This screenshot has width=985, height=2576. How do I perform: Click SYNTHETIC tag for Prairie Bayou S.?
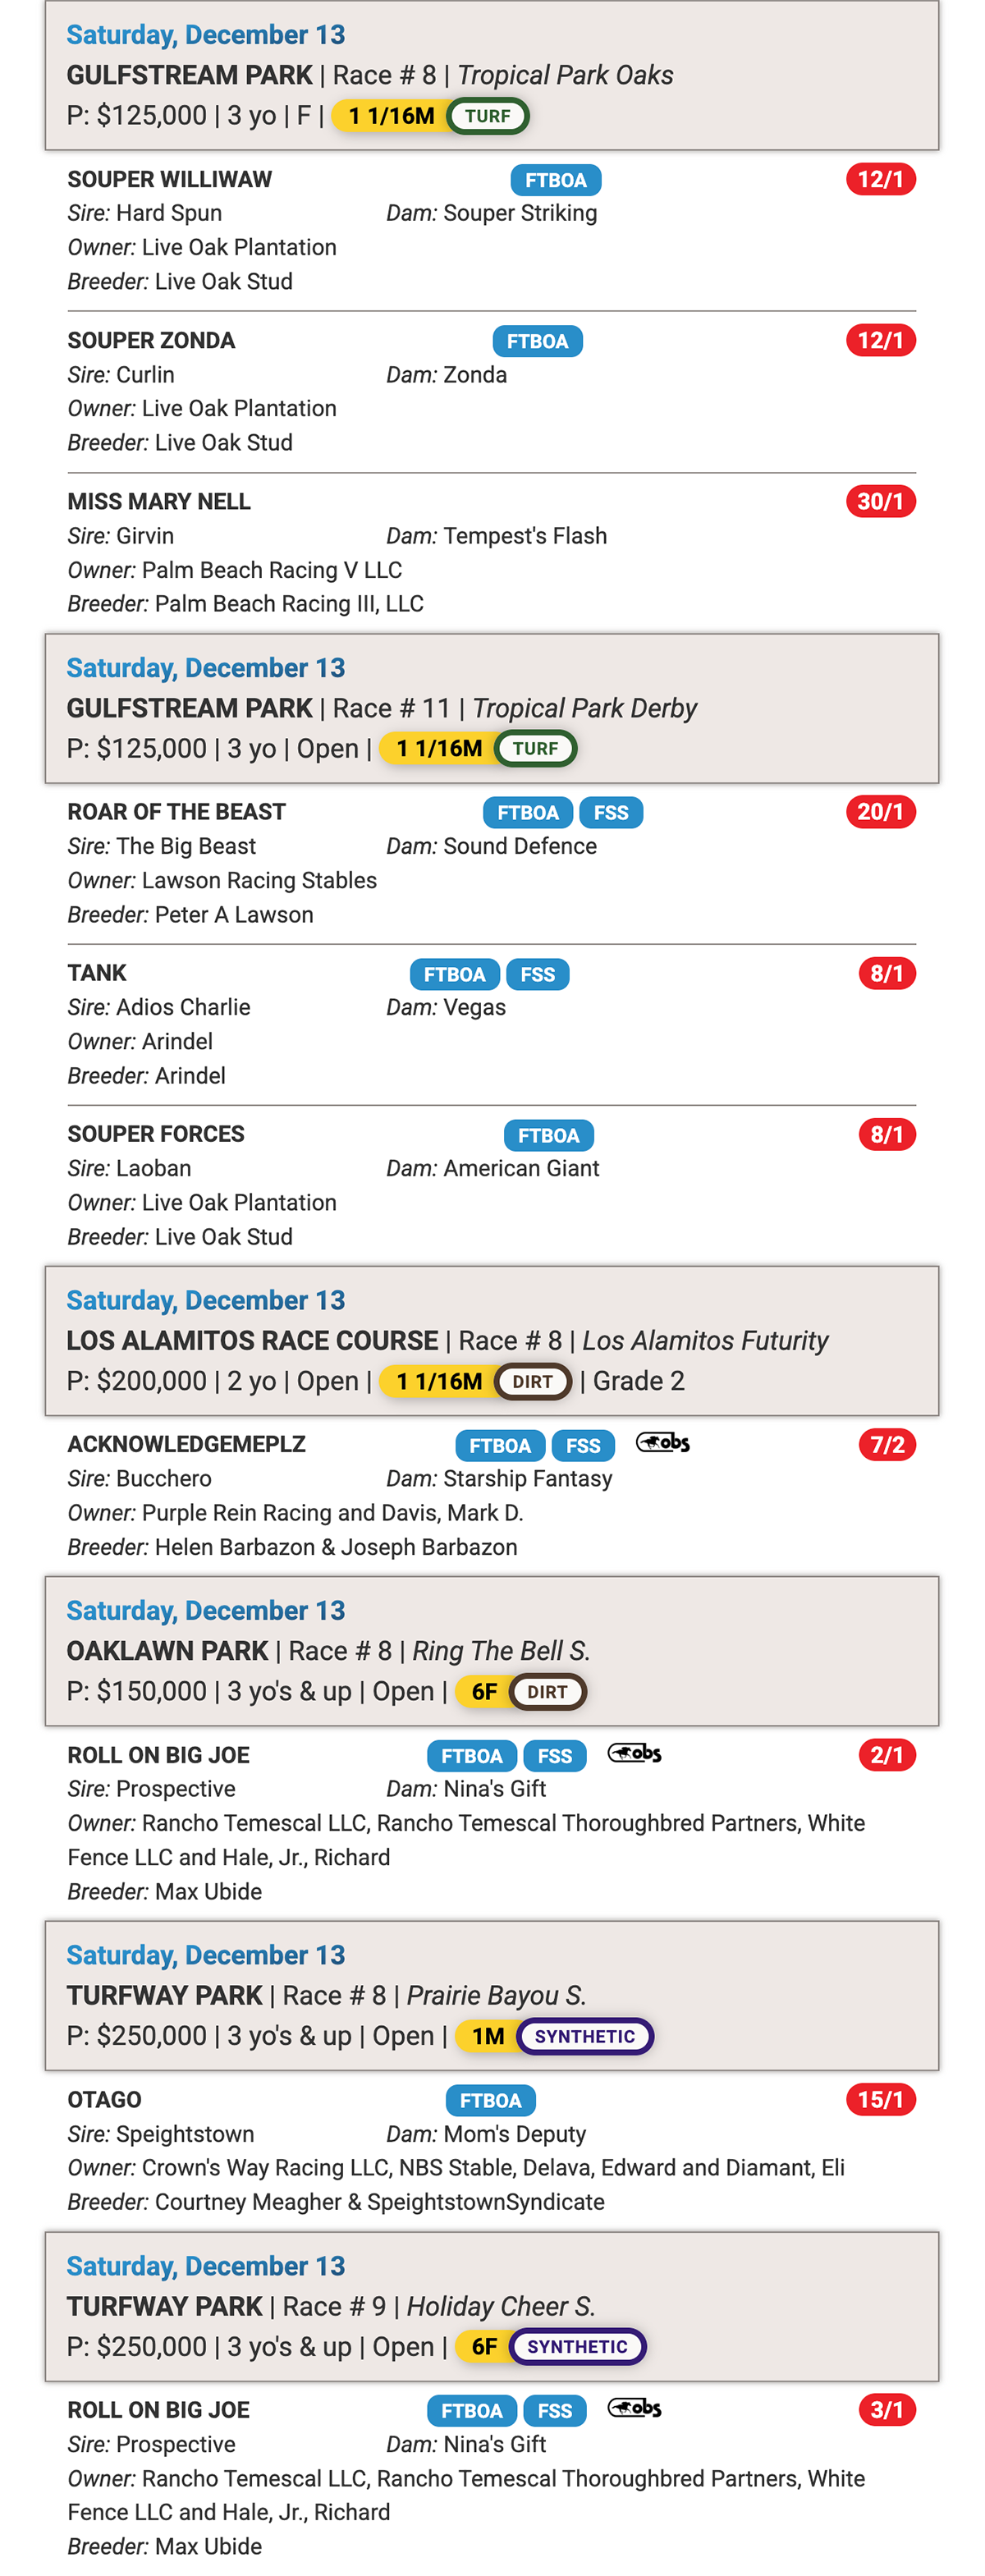tap(585, 2037)
